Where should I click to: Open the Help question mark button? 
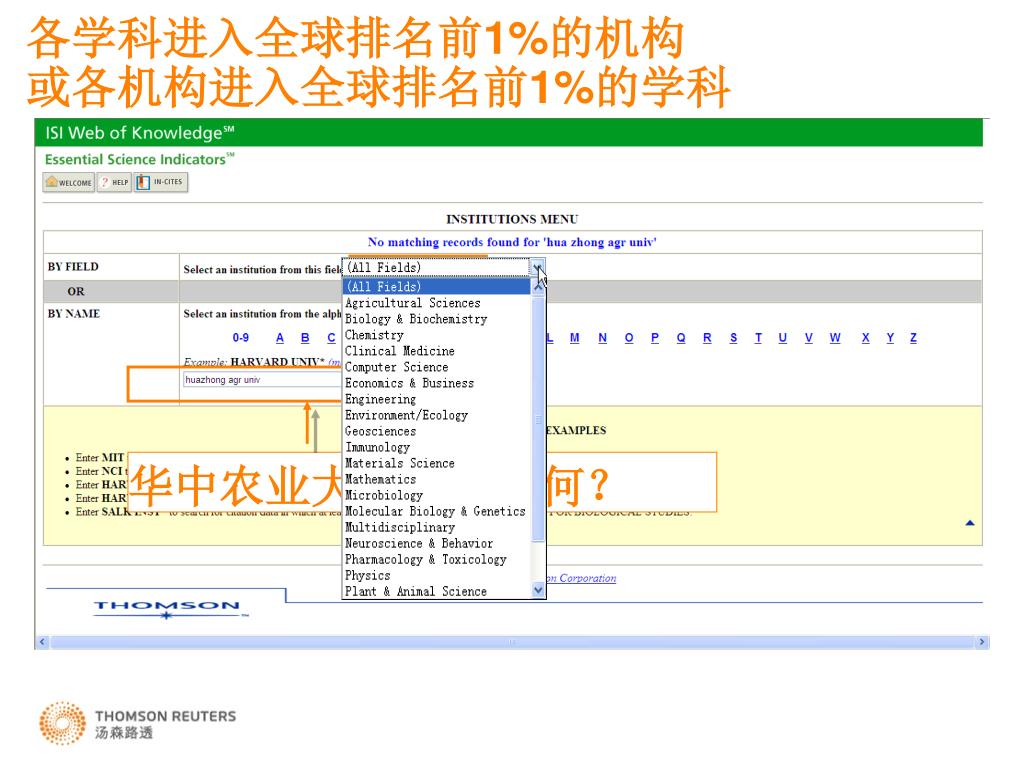tap(114, 182)
